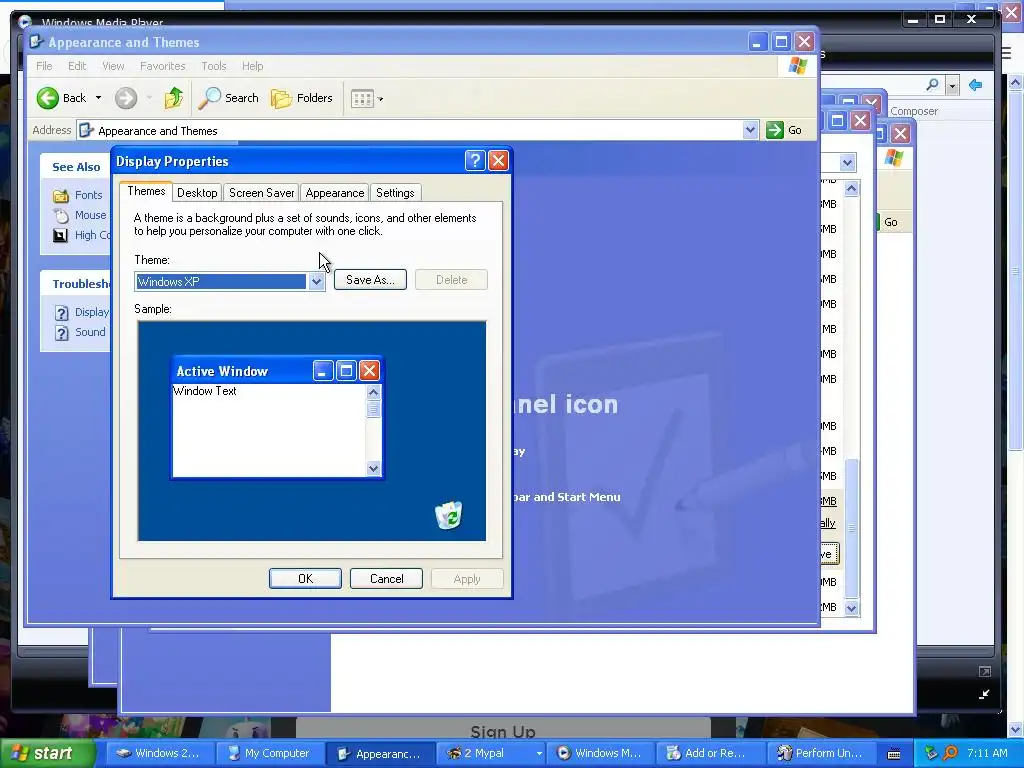Click the tray network shield icon
This screenshot has width=1024, height=768.
click(931, 753)
